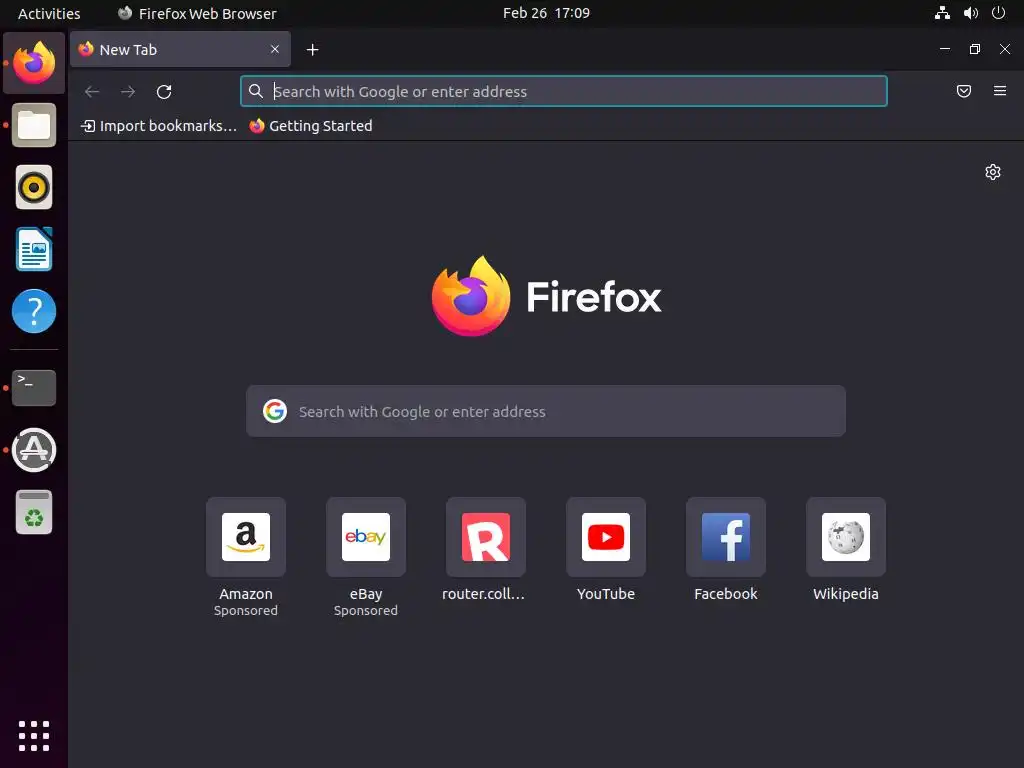Open Import bookmarks... from bookmarks toolbar
Image resolution: width=1024 pixels, height=768 pixels.
coord(159,126)
